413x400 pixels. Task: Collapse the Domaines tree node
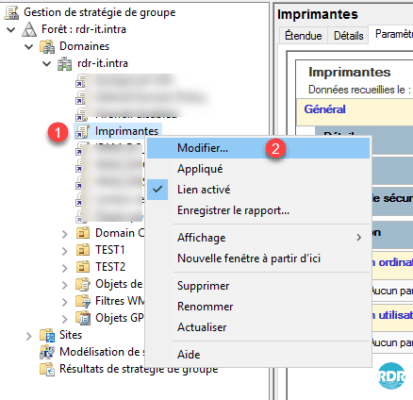[x=29, y=47]
